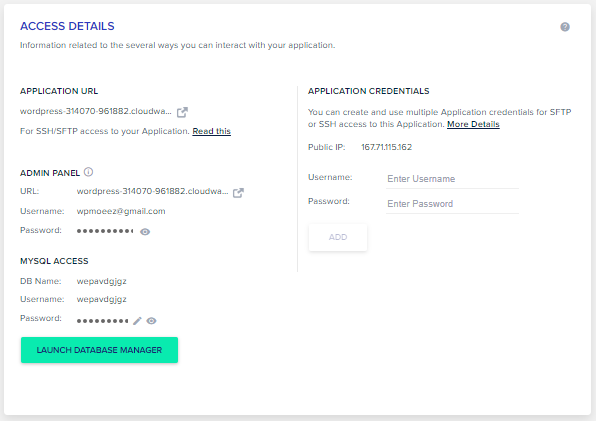Click the DB Name value wepavdgjgz

click(x=101, y=282)
